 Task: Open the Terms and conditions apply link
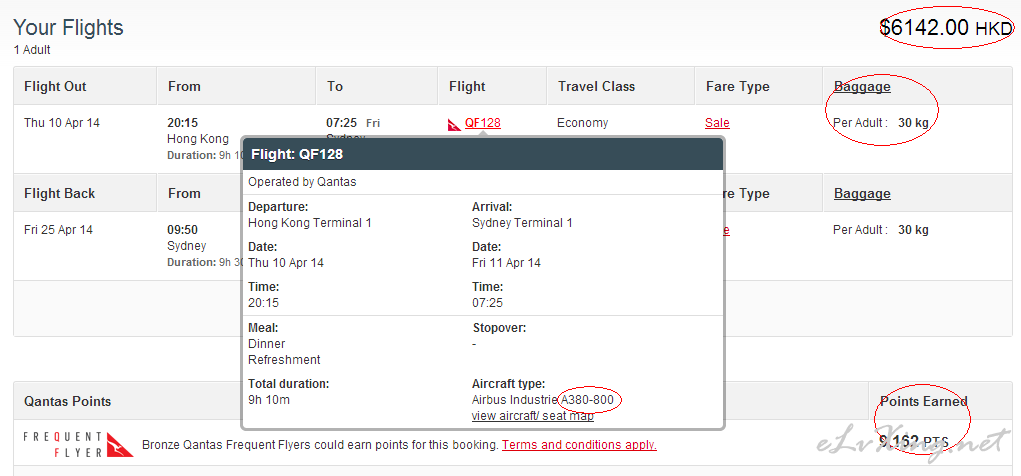coord(579,445)
